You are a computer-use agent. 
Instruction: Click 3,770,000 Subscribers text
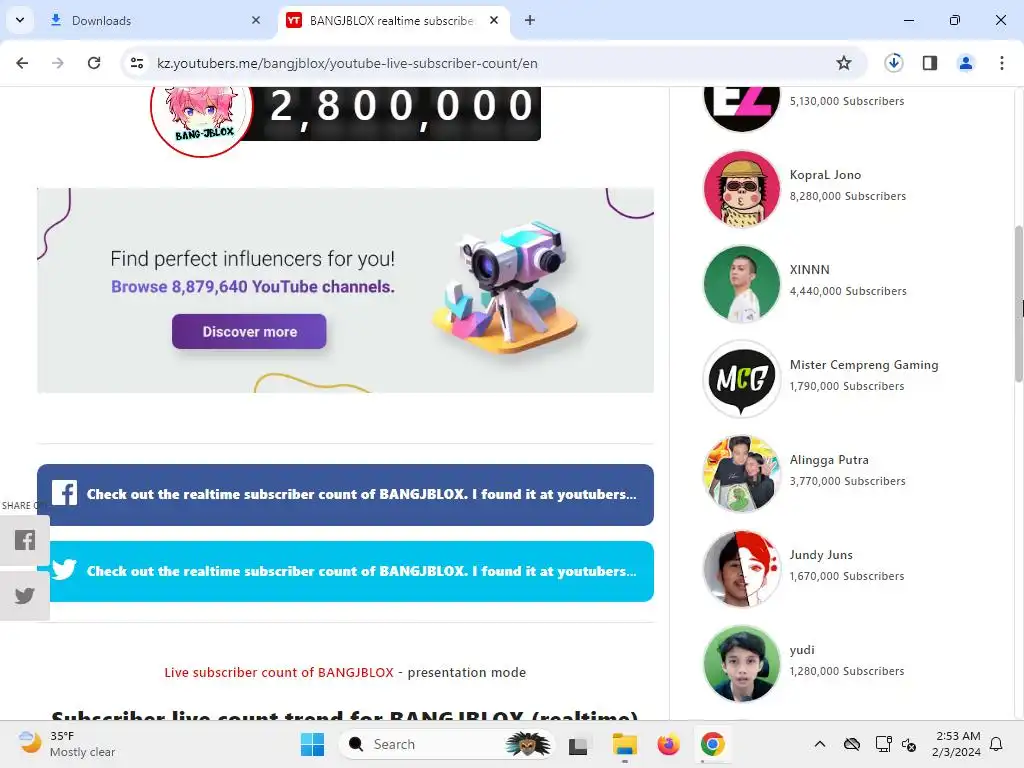848,481
